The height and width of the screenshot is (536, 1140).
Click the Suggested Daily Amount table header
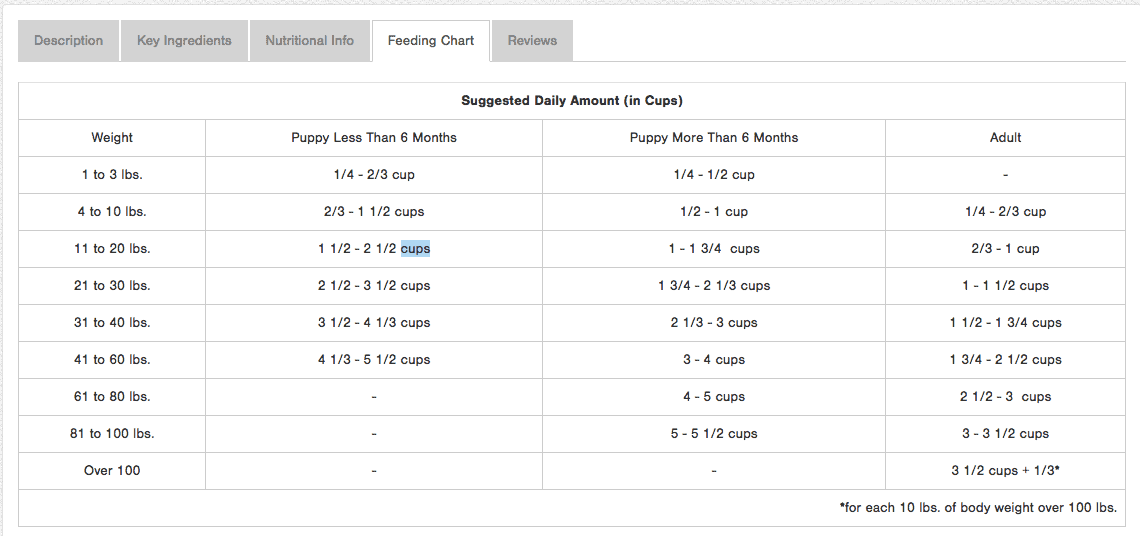coord(571,101)
